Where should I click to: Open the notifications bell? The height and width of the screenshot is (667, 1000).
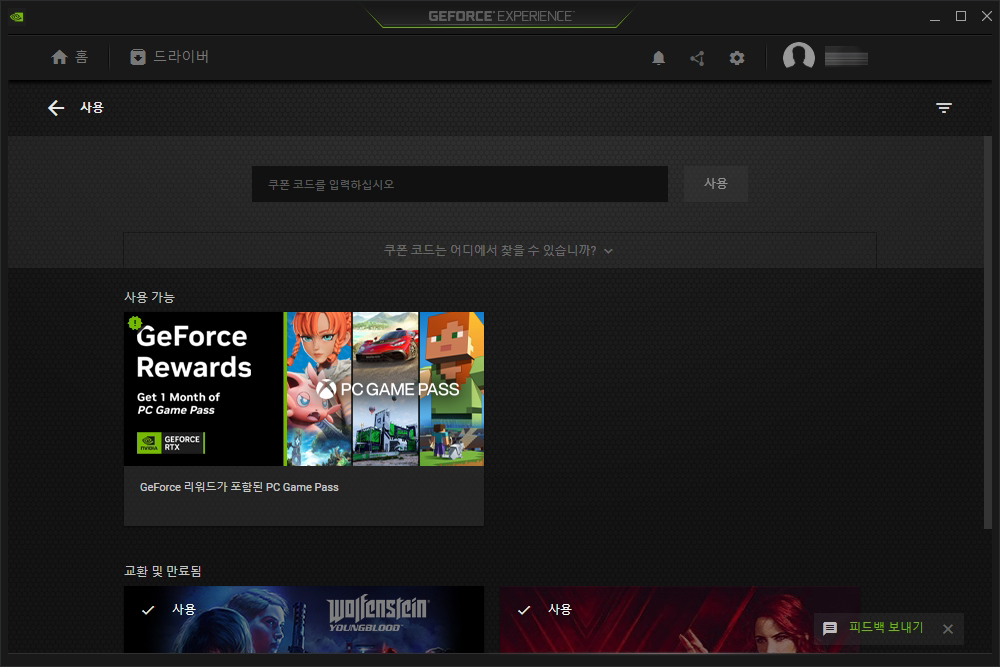(x=658, y=58)
